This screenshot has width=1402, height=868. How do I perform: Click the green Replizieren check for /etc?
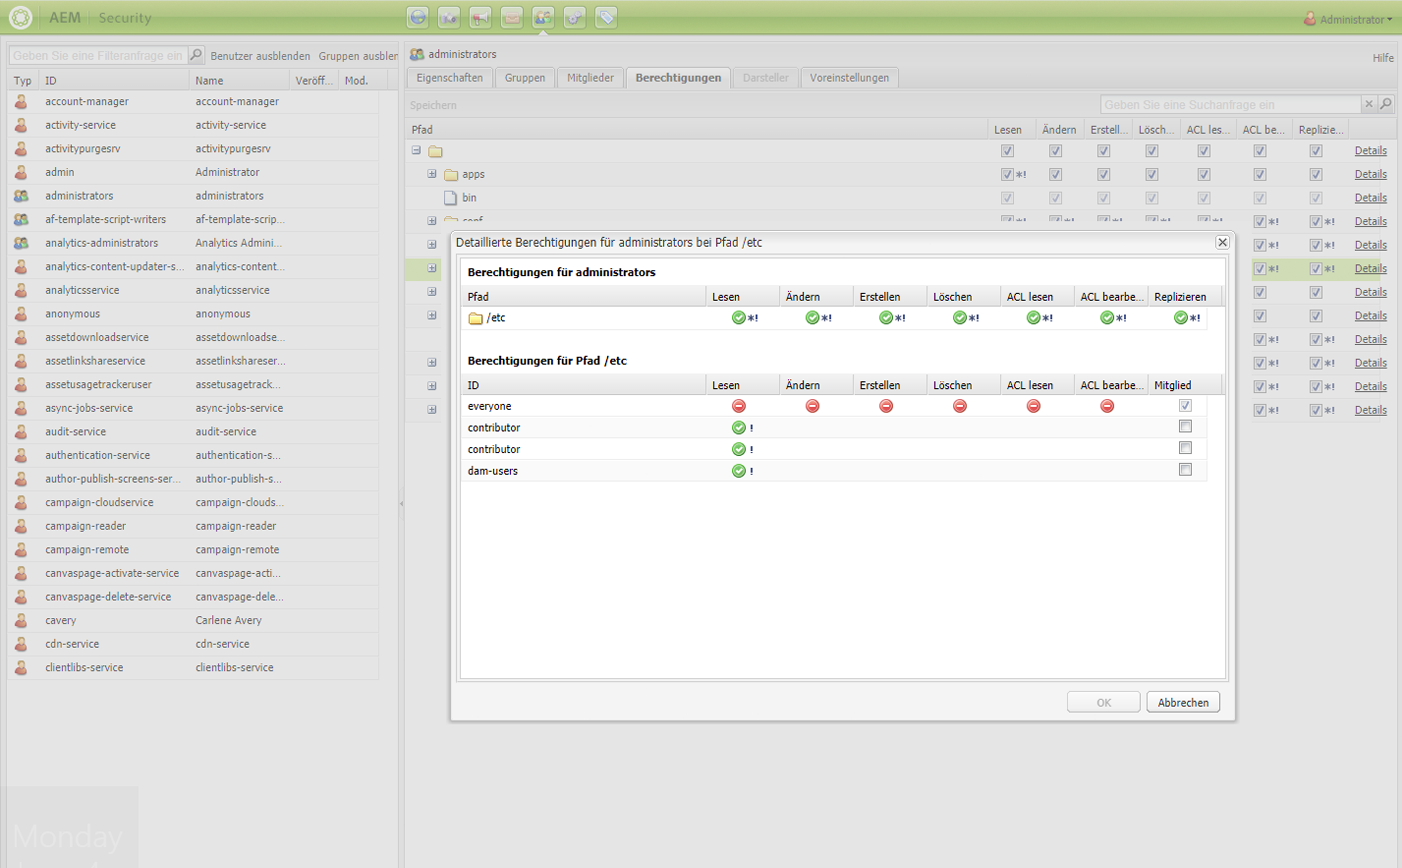(1181, 318)
